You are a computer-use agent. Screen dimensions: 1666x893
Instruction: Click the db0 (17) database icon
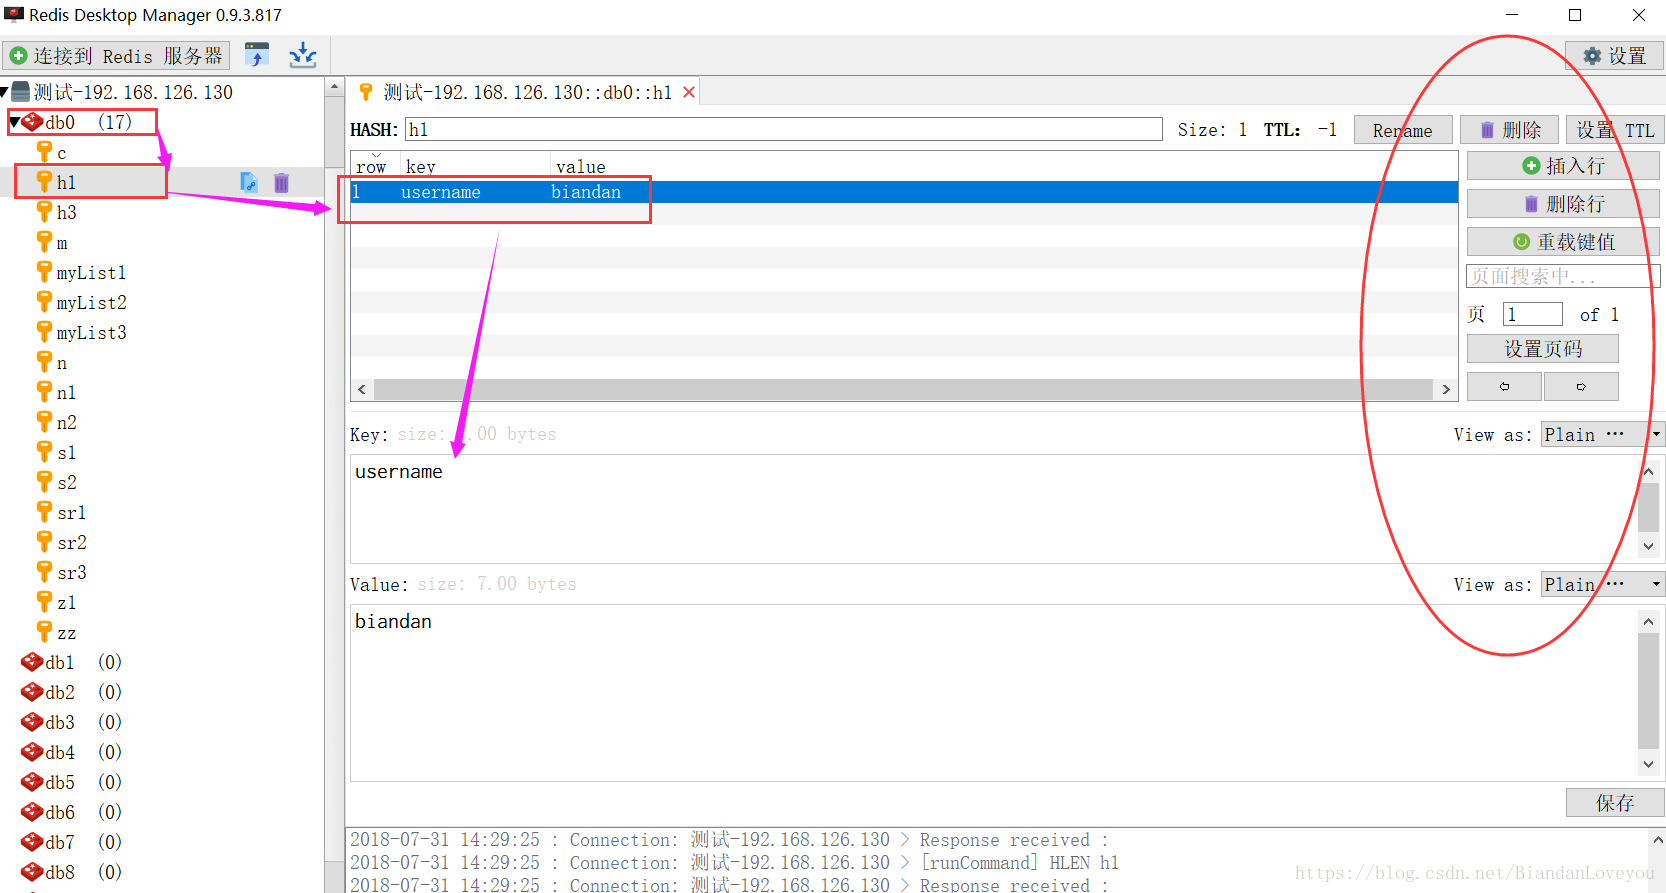[32, 122]
